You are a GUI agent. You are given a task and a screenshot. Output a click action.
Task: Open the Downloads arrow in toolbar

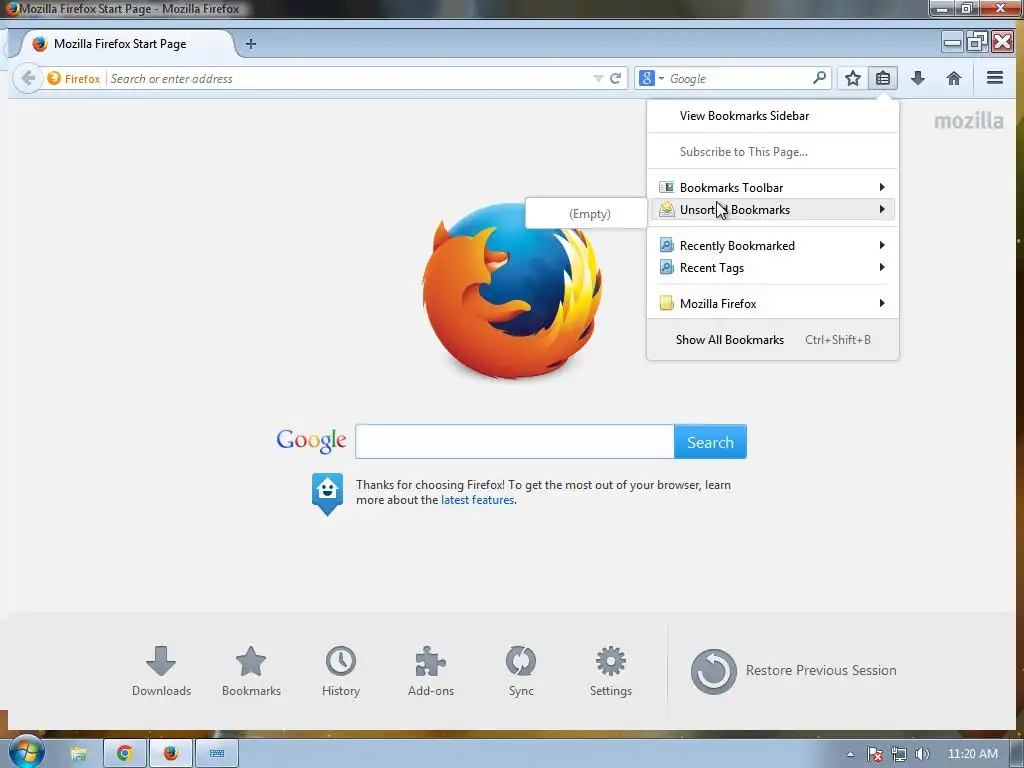pos(918,78)
